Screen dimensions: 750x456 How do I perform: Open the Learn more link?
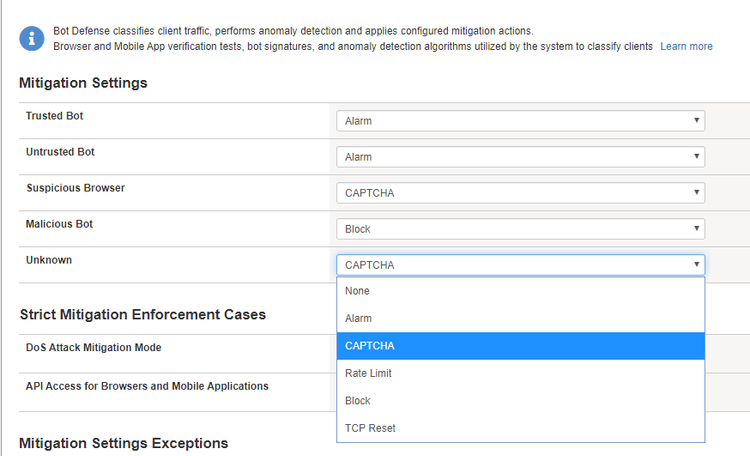(x=686, y=46)
